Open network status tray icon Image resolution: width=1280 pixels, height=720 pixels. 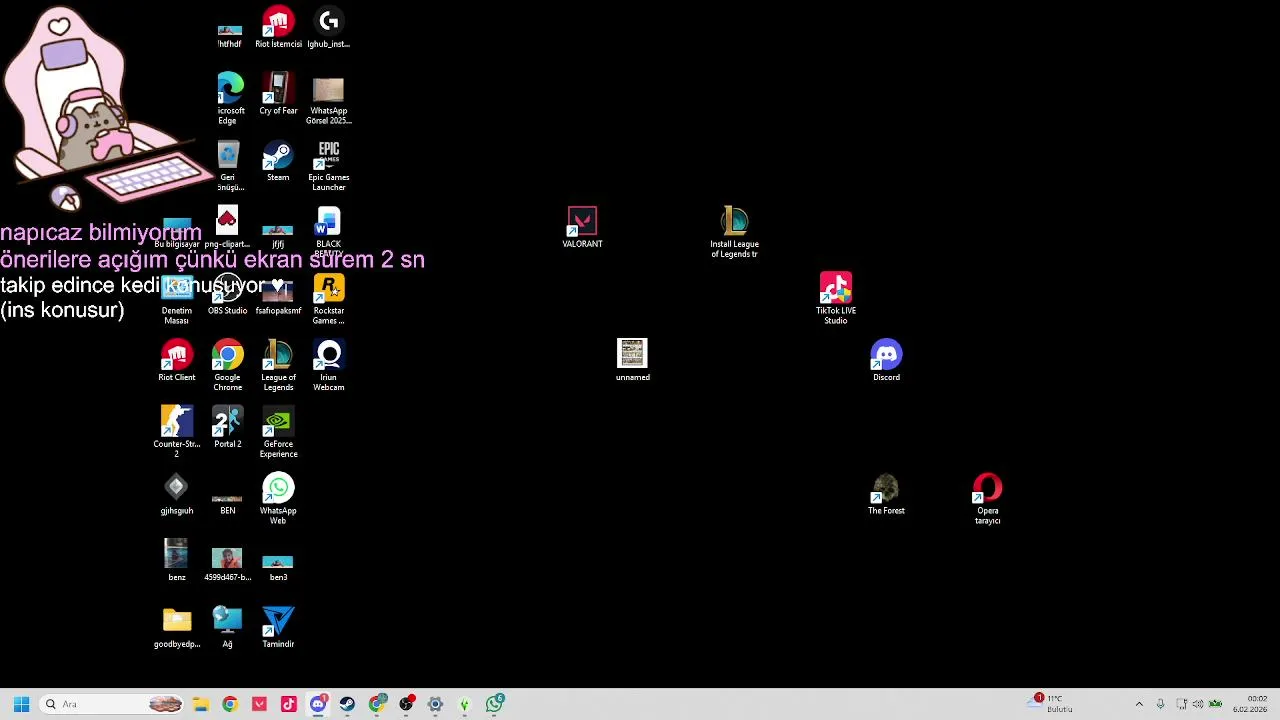click(1181, 704)
